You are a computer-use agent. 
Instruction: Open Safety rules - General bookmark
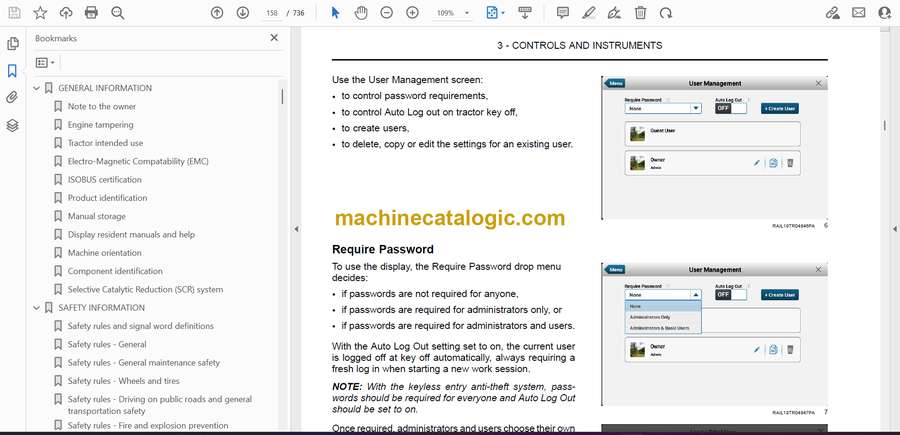point(107,344)
